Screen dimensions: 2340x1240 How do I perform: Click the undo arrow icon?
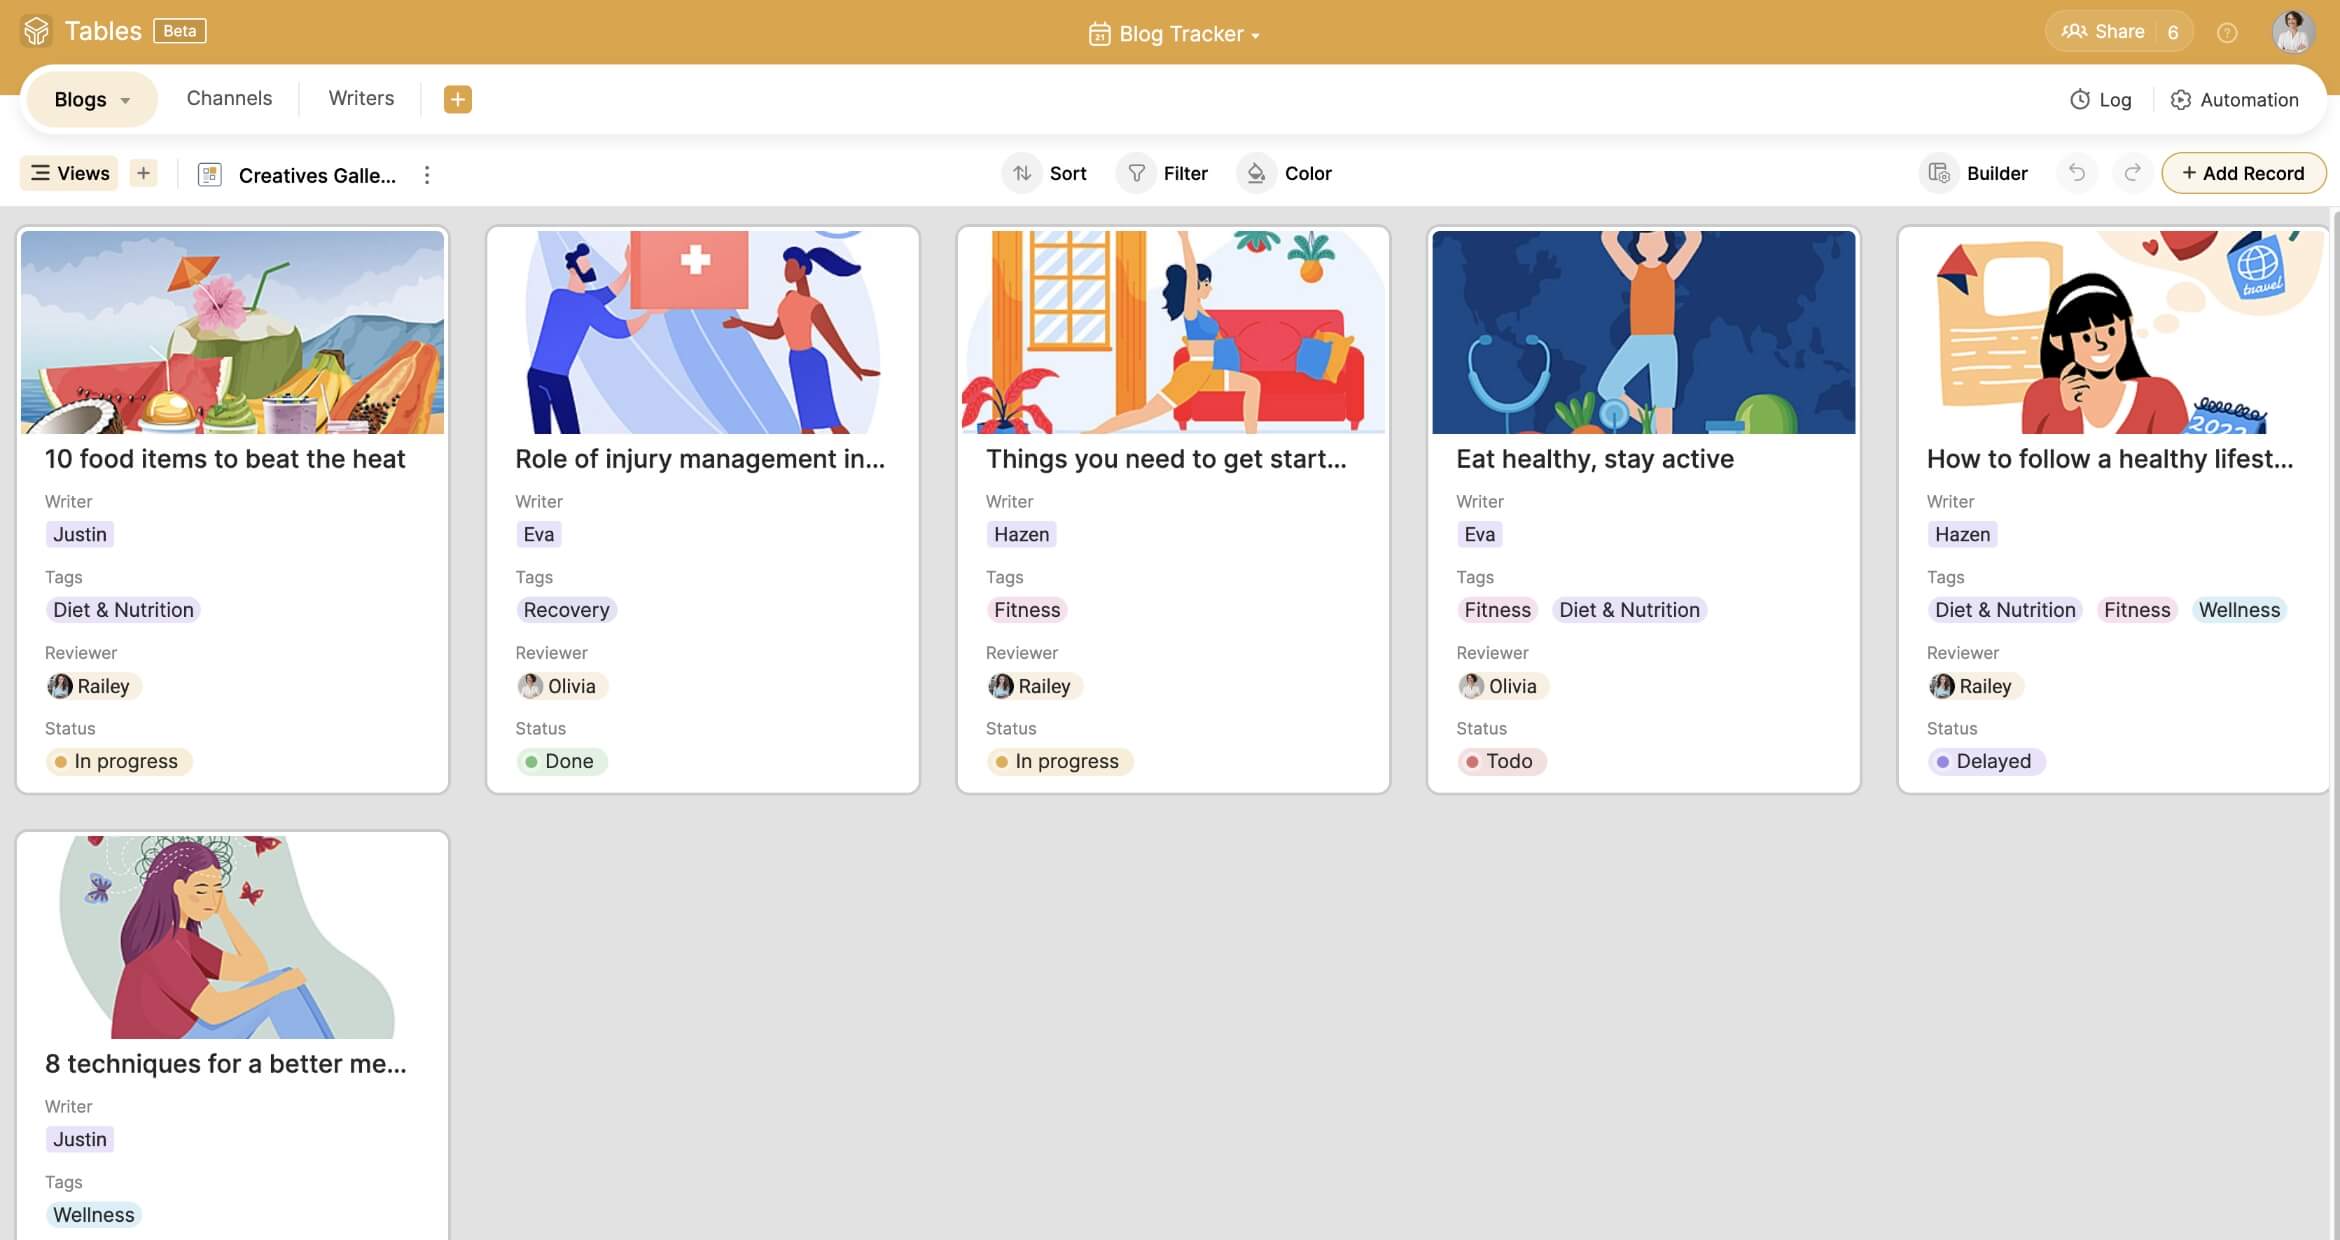pyautogui.click(x=2077, y=173)
